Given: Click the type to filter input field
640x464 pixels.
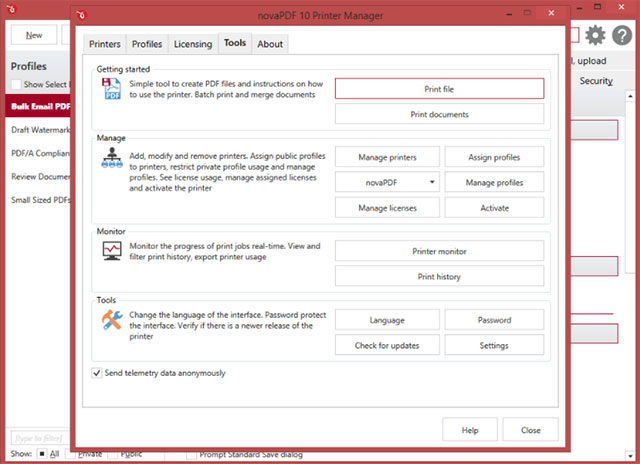Looking at the screenshot, I should click(40, 438).
